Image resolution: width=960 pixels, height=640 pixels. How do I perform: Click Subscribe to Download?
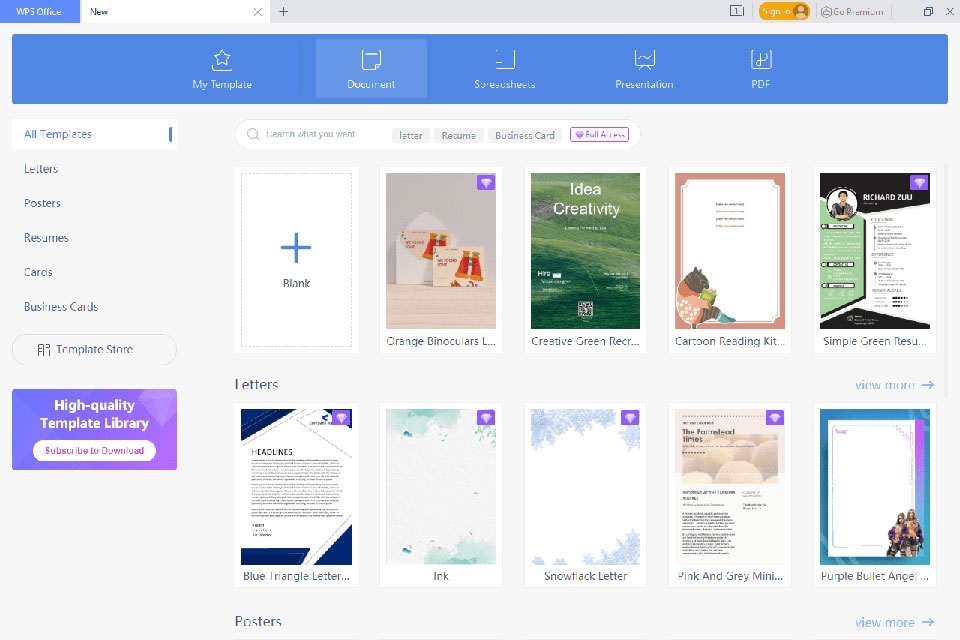coord(94,450)
